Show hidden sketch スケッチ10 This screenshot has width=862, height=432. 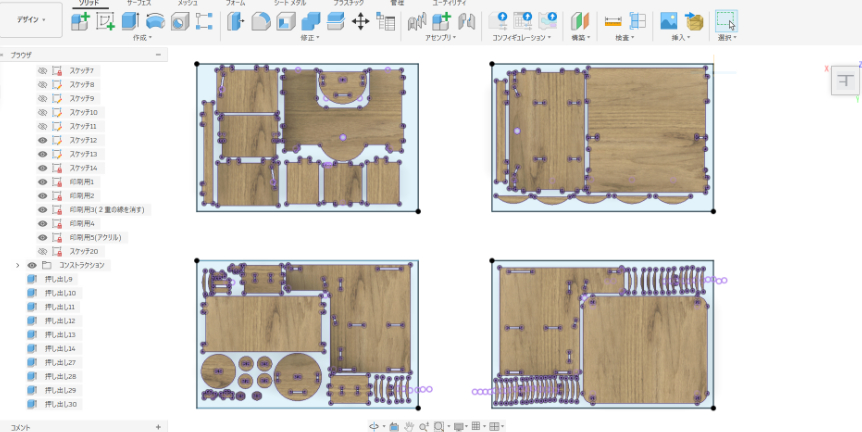coord(42,112)
